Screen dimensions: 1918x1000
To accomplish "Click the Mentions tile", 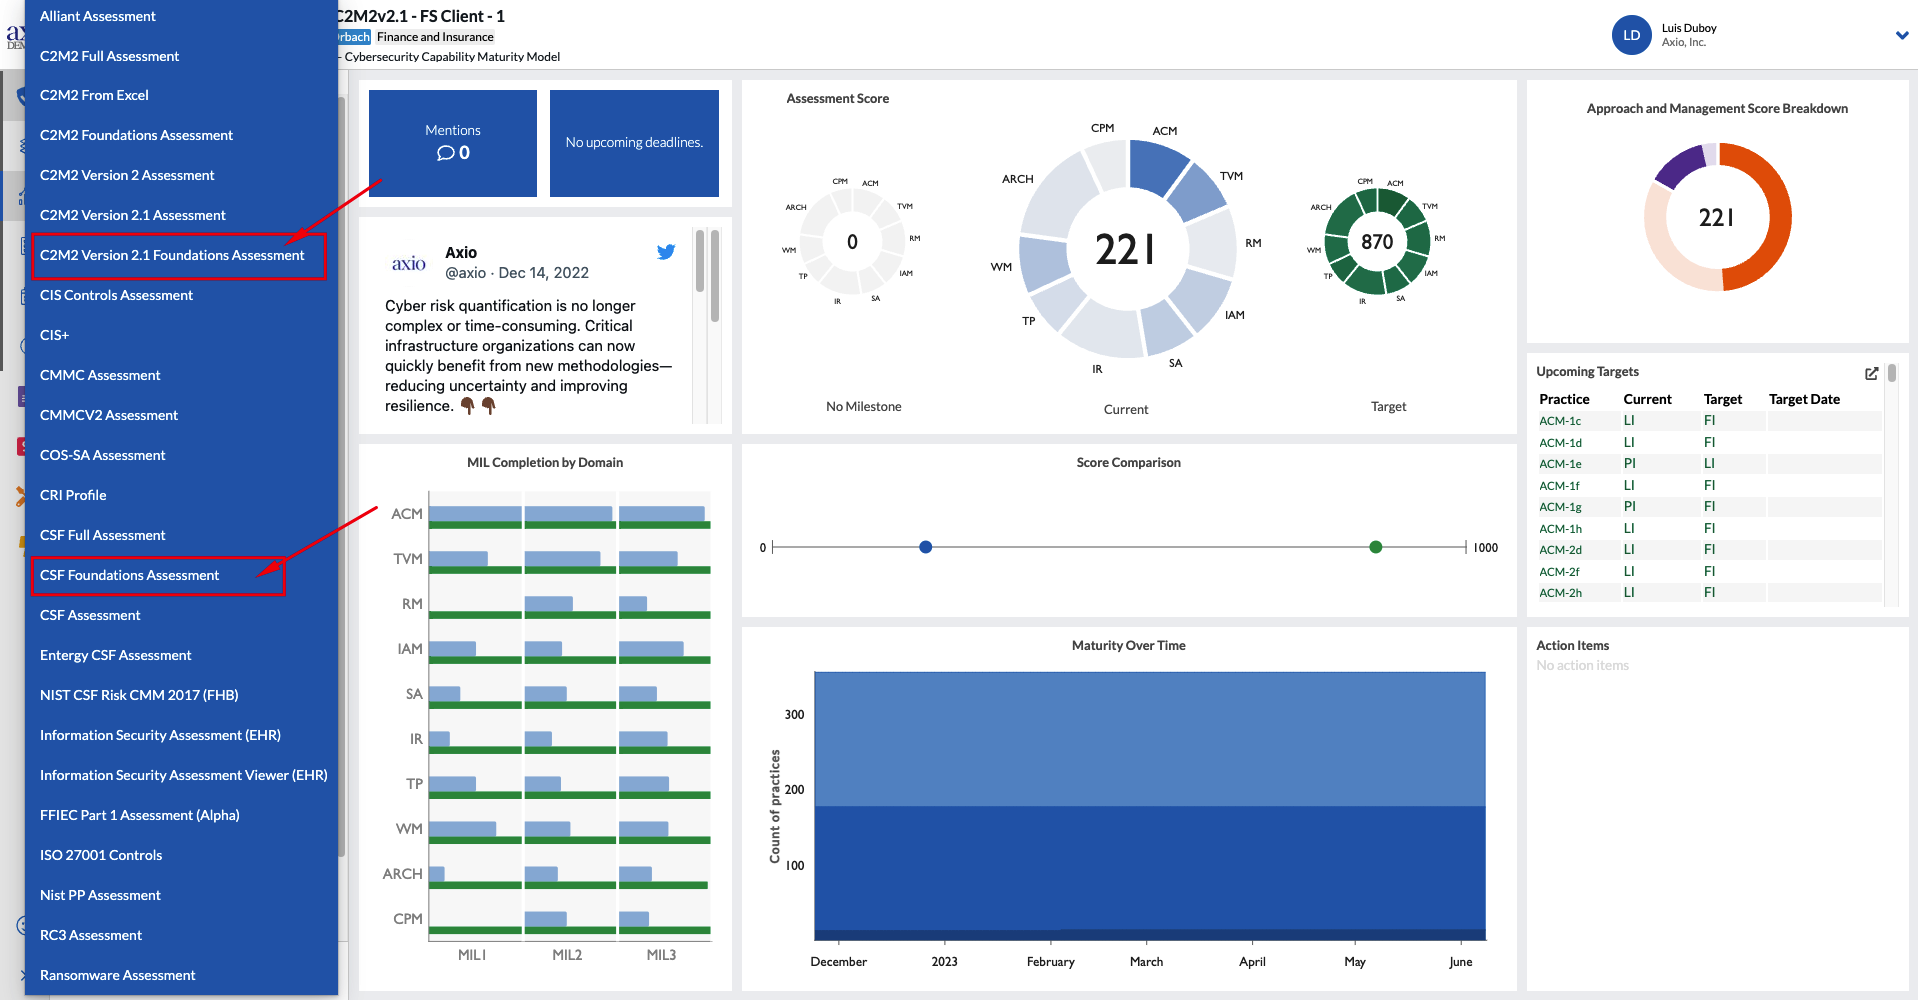I will [x=453, y=143].
